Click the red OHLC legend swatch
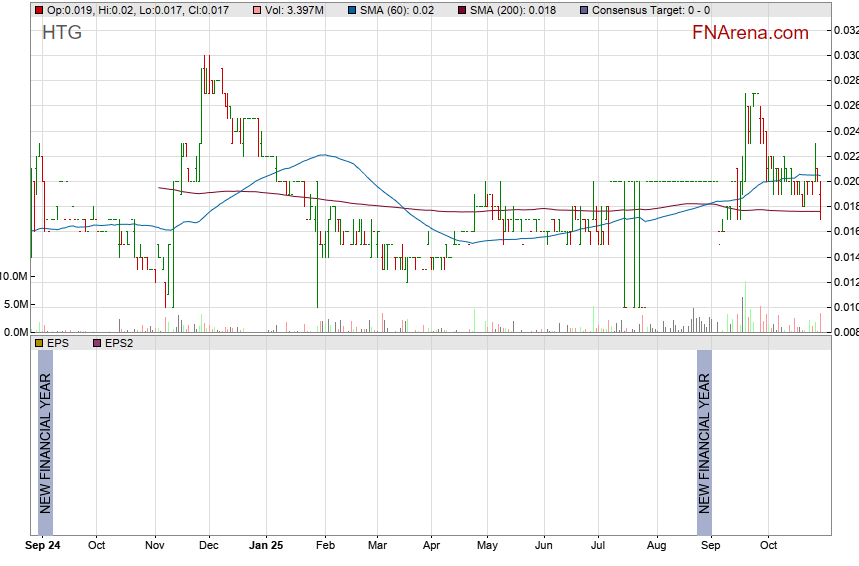This screenshot has width=859, height=566. (x=39, y=10)
